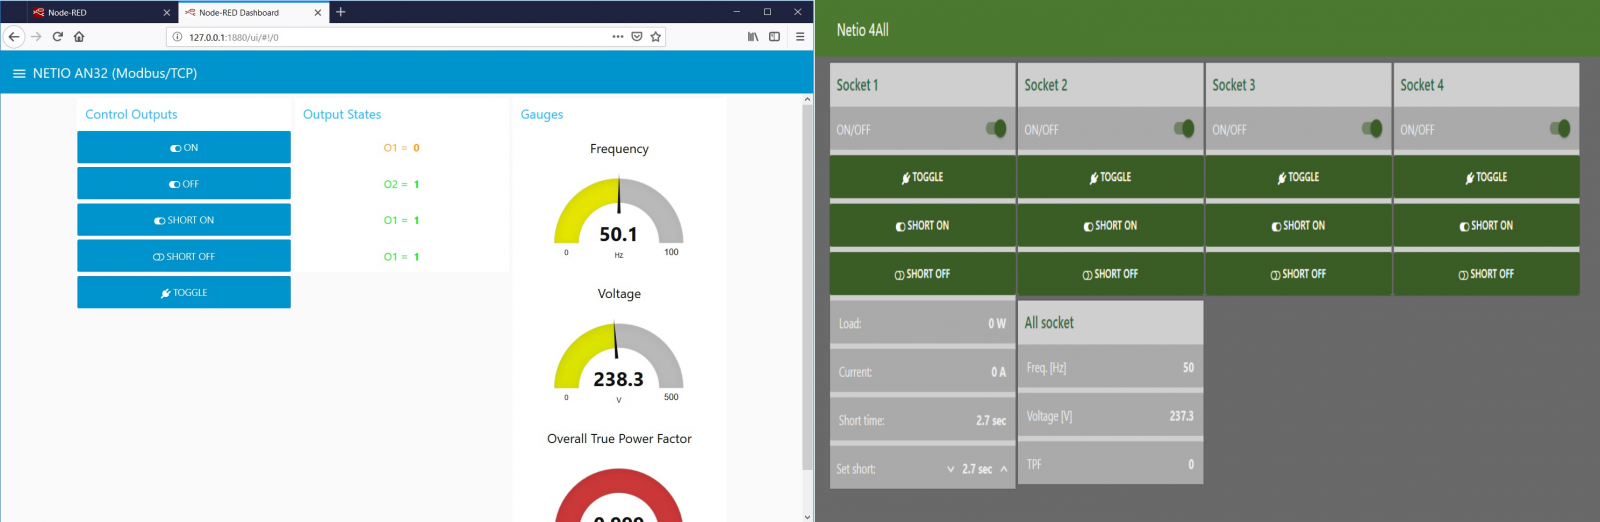Viewport: 1600px width, 522px height.
Task: Click the Voltage [V] 237.3 row
Action: [1110, 416]
